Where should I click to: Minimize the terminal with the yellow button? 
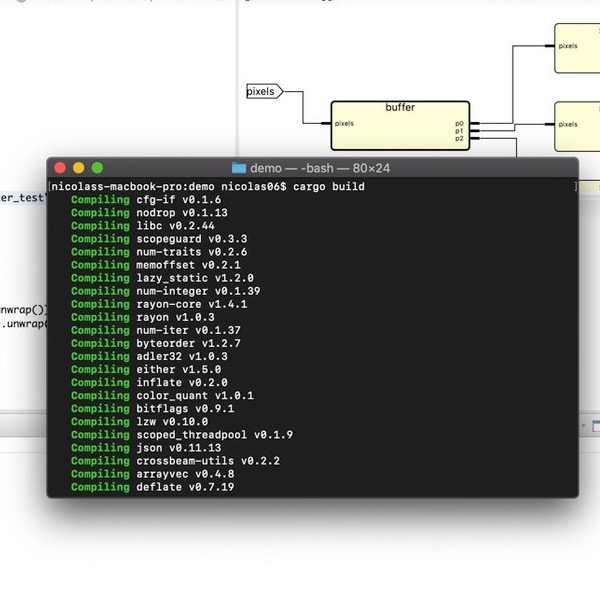(x=79, y=168)
